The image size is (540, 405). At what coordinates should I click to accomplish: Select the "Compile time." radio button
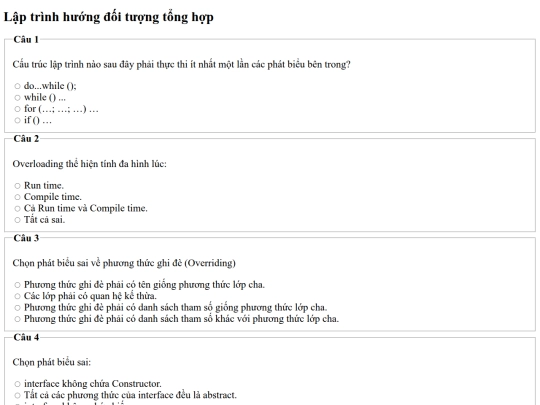[x=18, y=197]
